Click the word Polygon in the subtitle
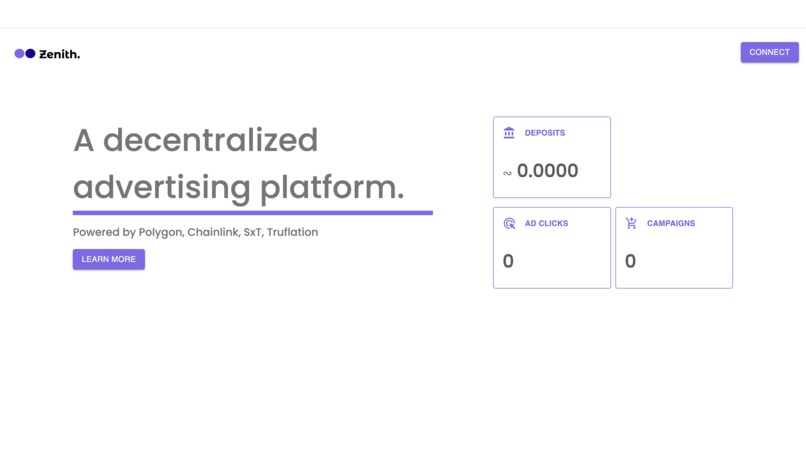The height and width of the screenshot is (460, 806). (x=160, y=232)
